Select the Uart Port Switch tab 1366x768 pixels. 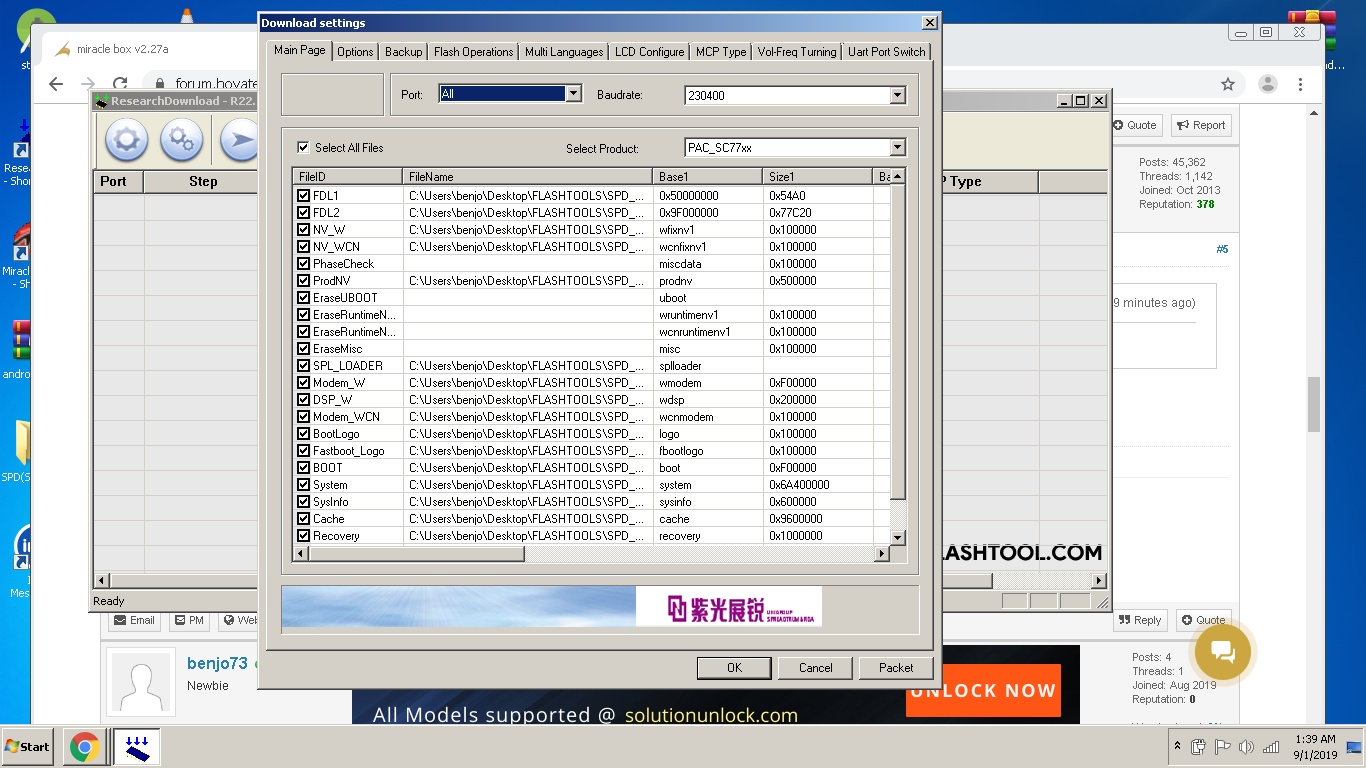[887, 52]
